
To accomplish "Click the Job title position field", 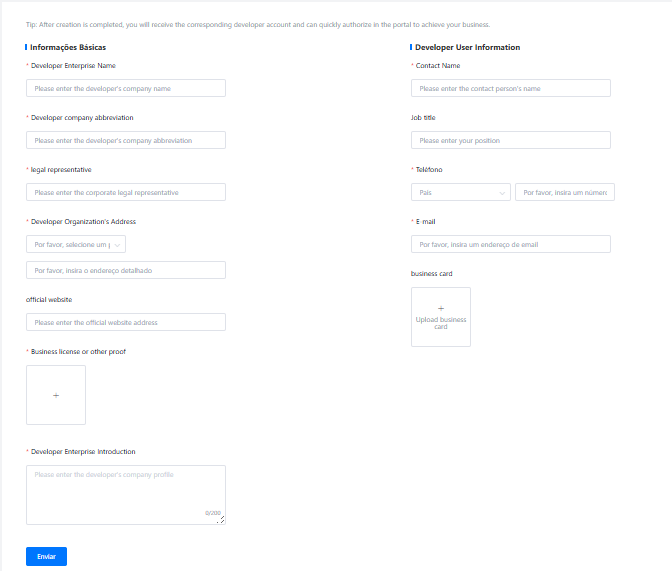I will pos(510,140).
